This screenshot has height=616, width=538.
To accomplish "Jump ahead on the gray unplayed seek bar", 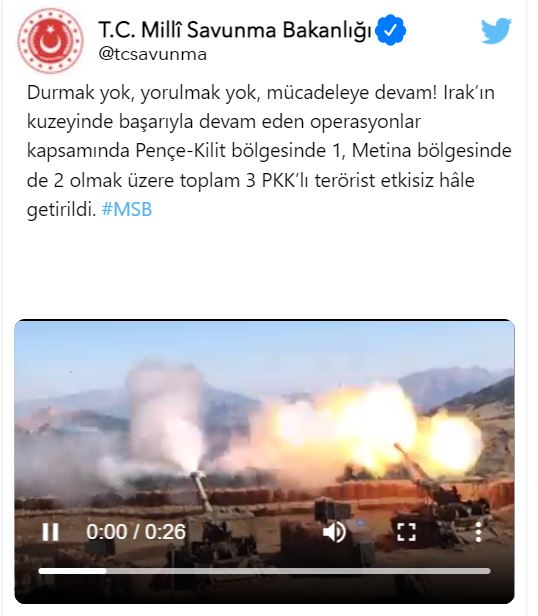I will point(298,571).
